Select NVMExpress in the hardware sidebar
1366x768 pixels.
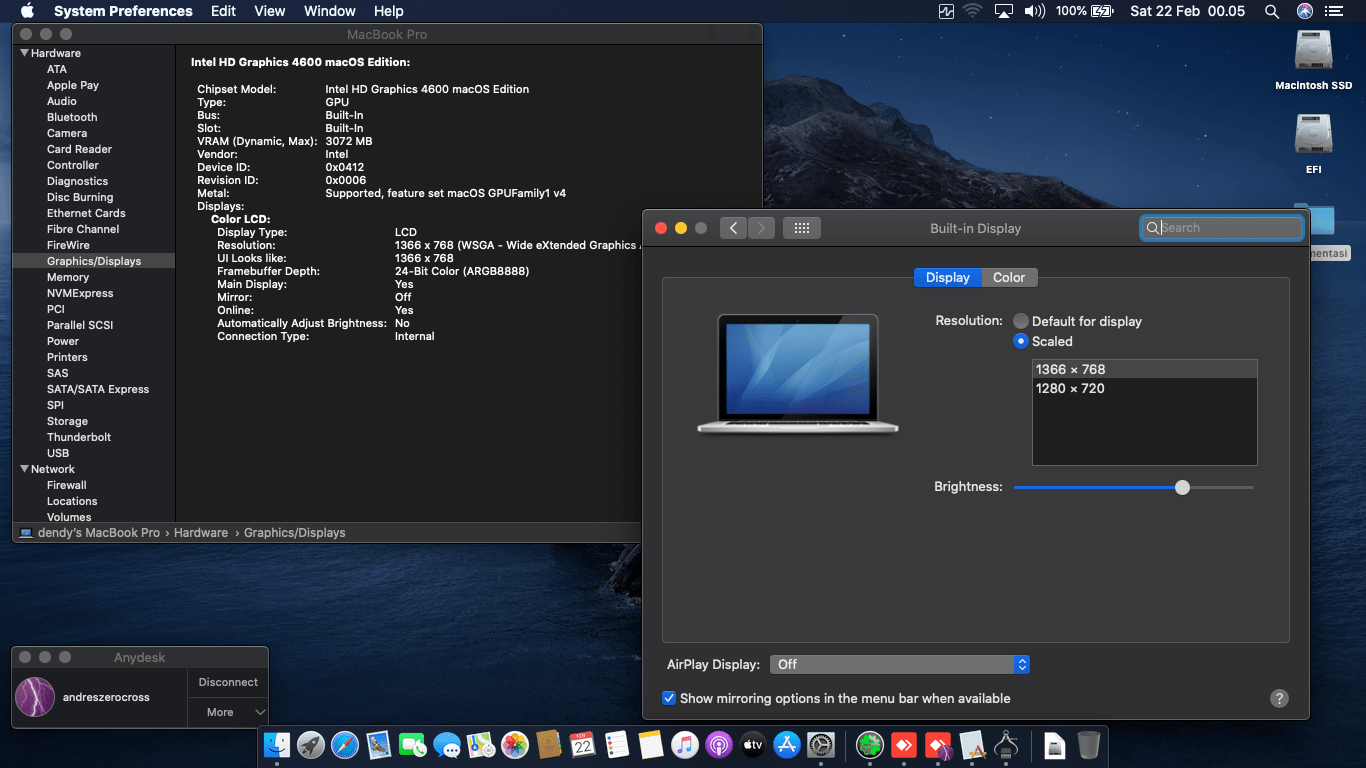(x=80, y=293)
